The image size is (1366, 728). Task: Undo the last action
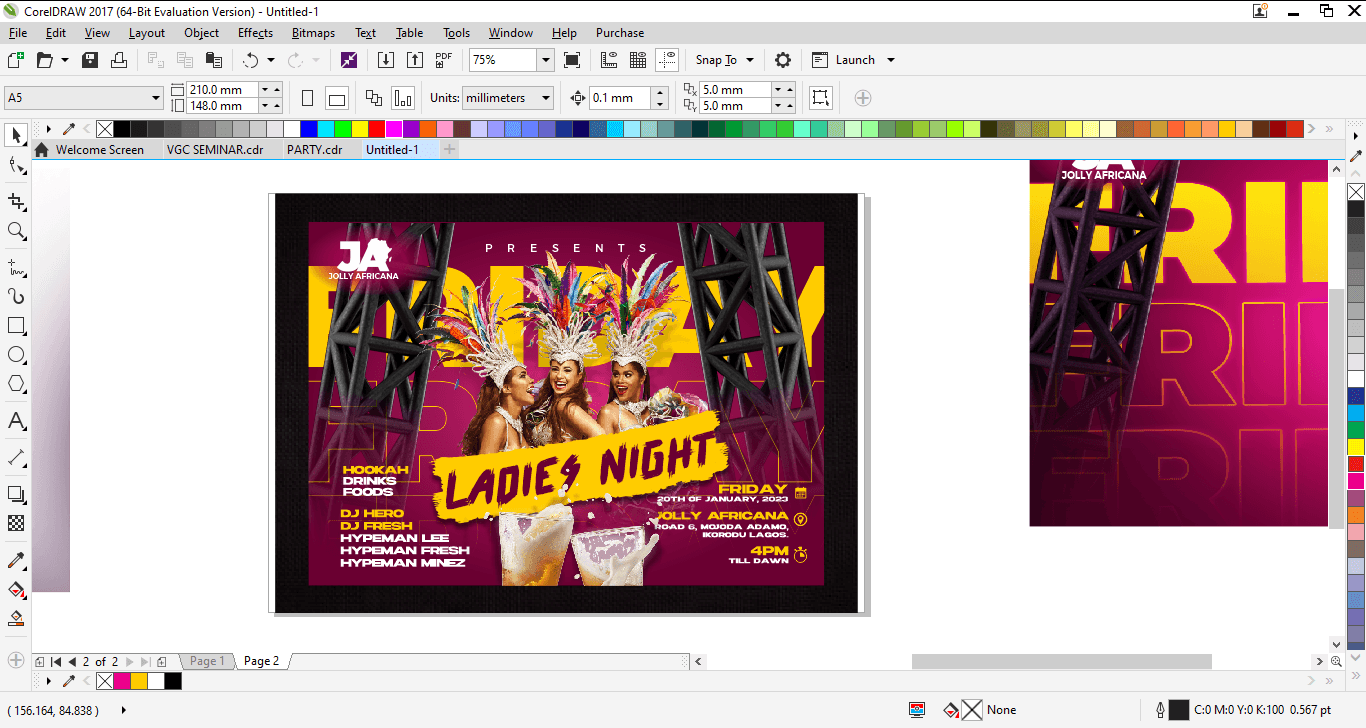[250, 60]
